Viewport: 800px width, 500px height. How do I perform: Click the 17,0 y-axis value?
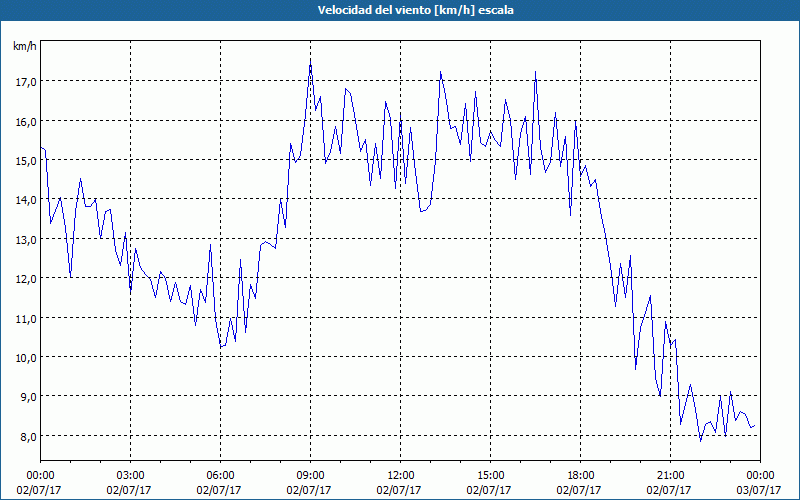tap(25, 82)
